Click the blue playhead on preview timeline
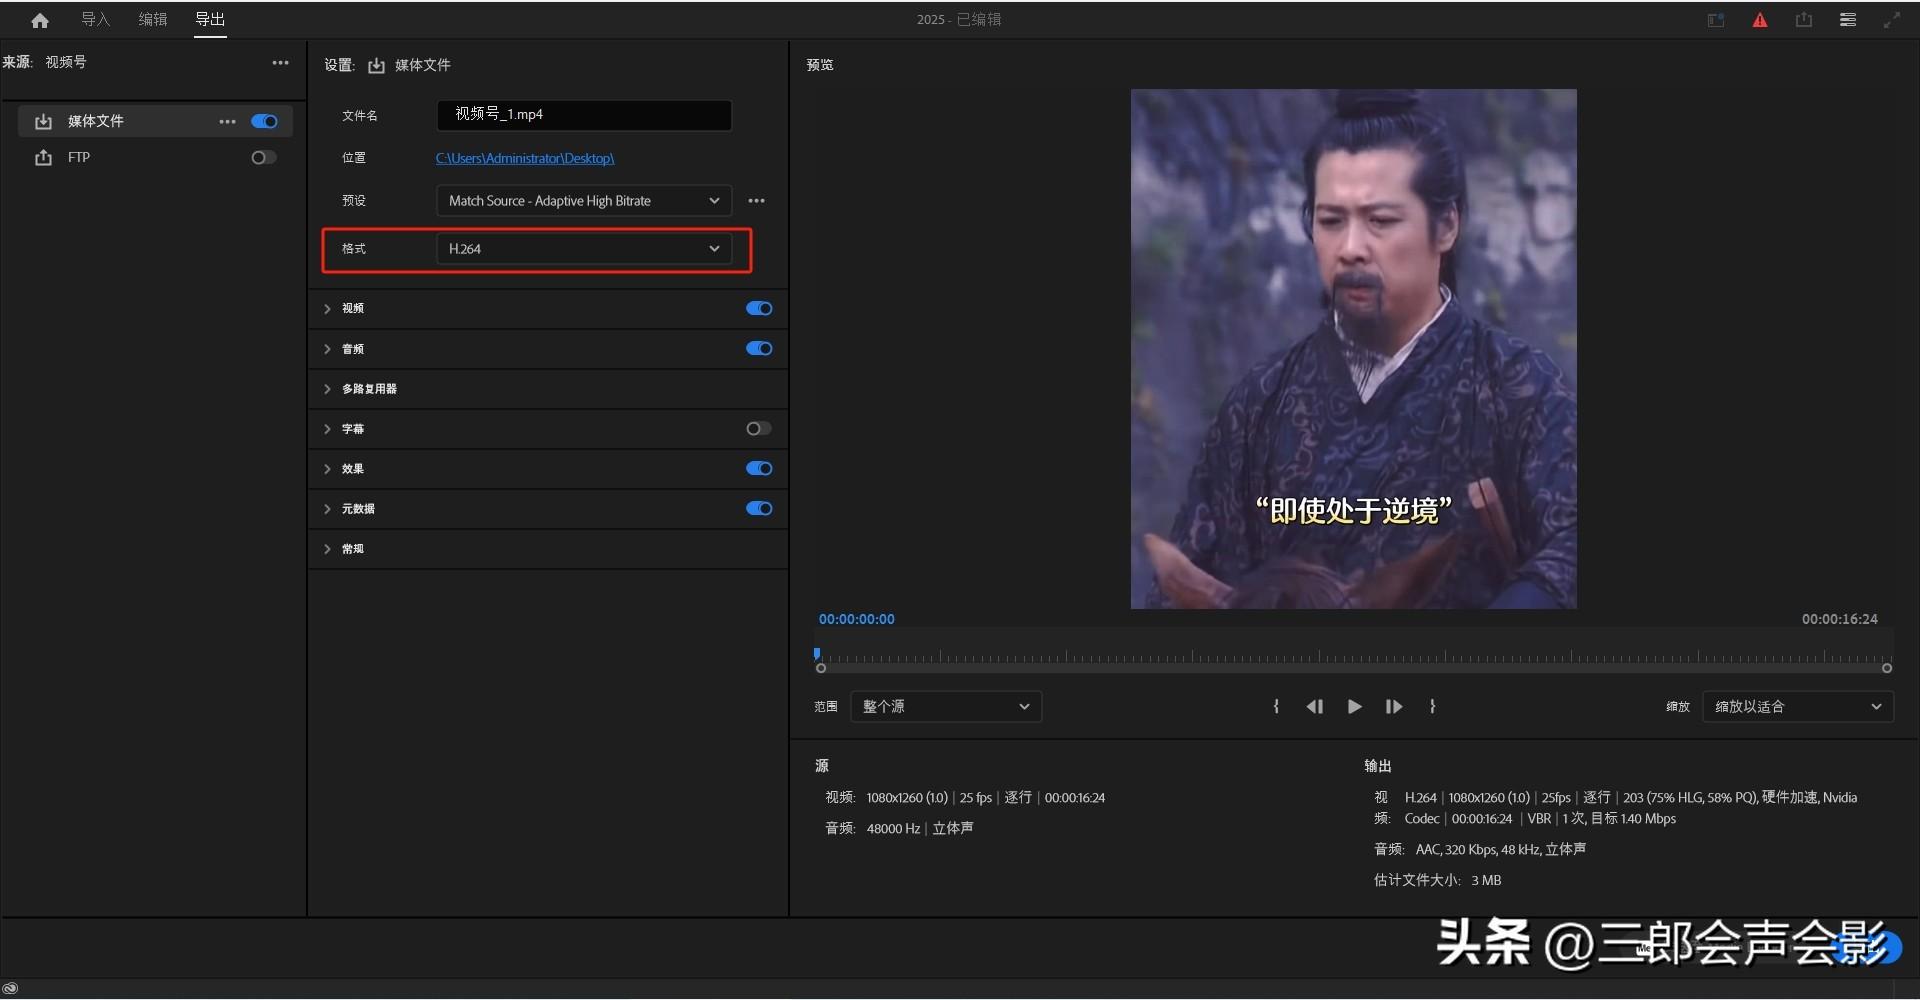Image resolution: width=1920 pixels, height=1000 pixels. point(817,654)
